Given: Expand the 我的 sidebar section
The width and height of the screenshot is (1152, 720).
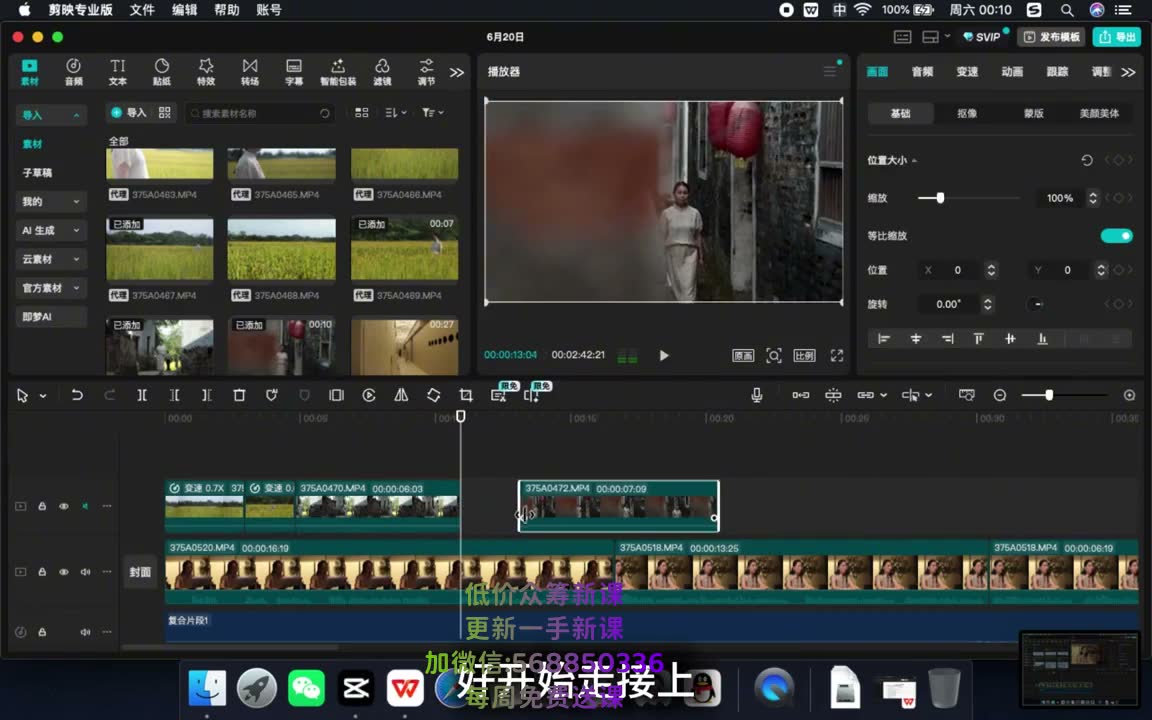Looking at the screenshot, I should 76,201.
